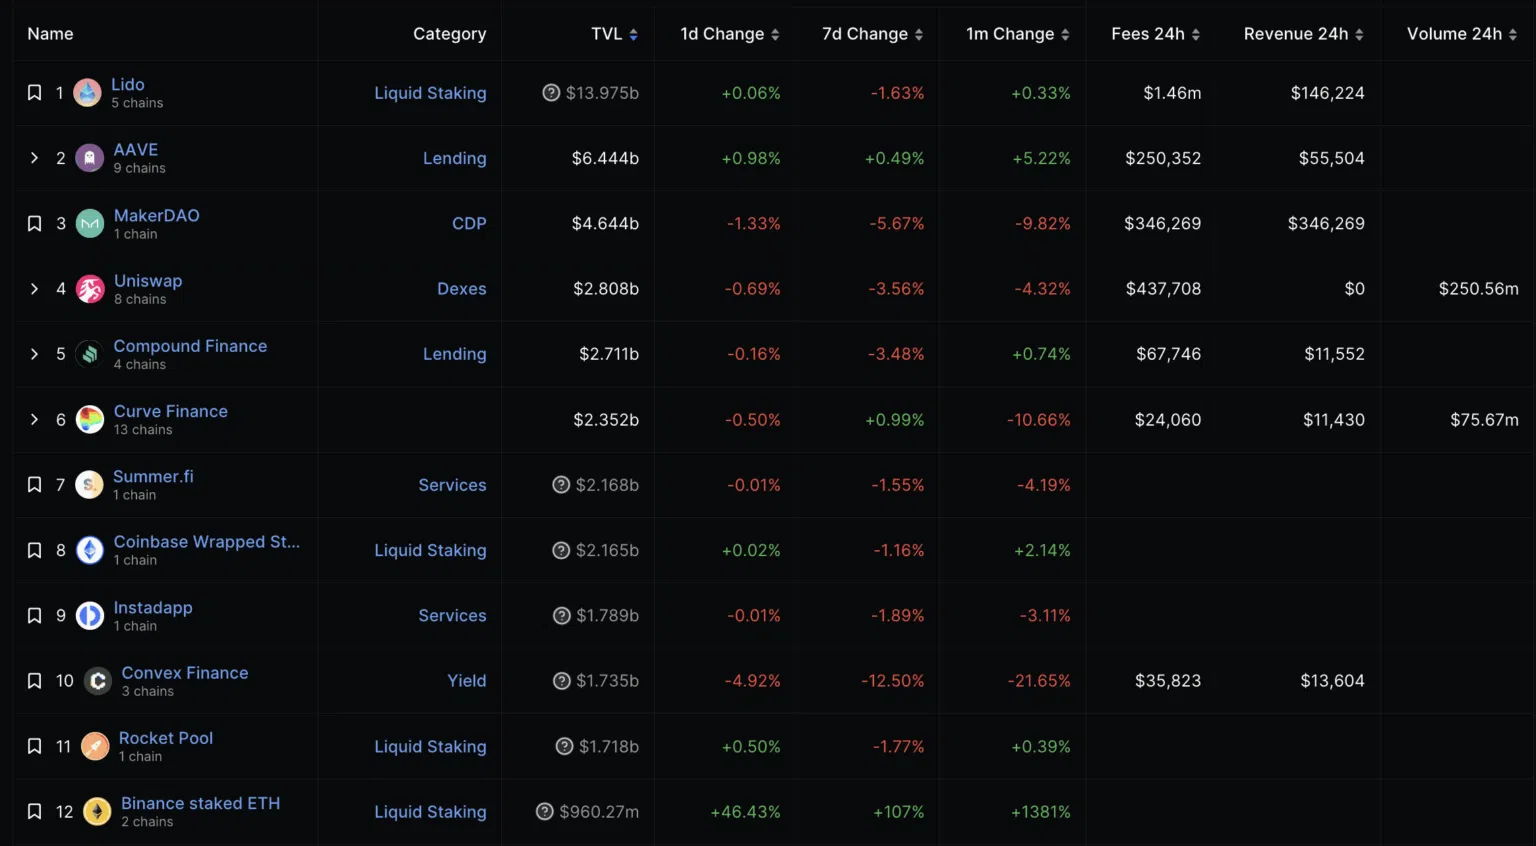Click the AAVE ghost logo

(x=90, y=158)
